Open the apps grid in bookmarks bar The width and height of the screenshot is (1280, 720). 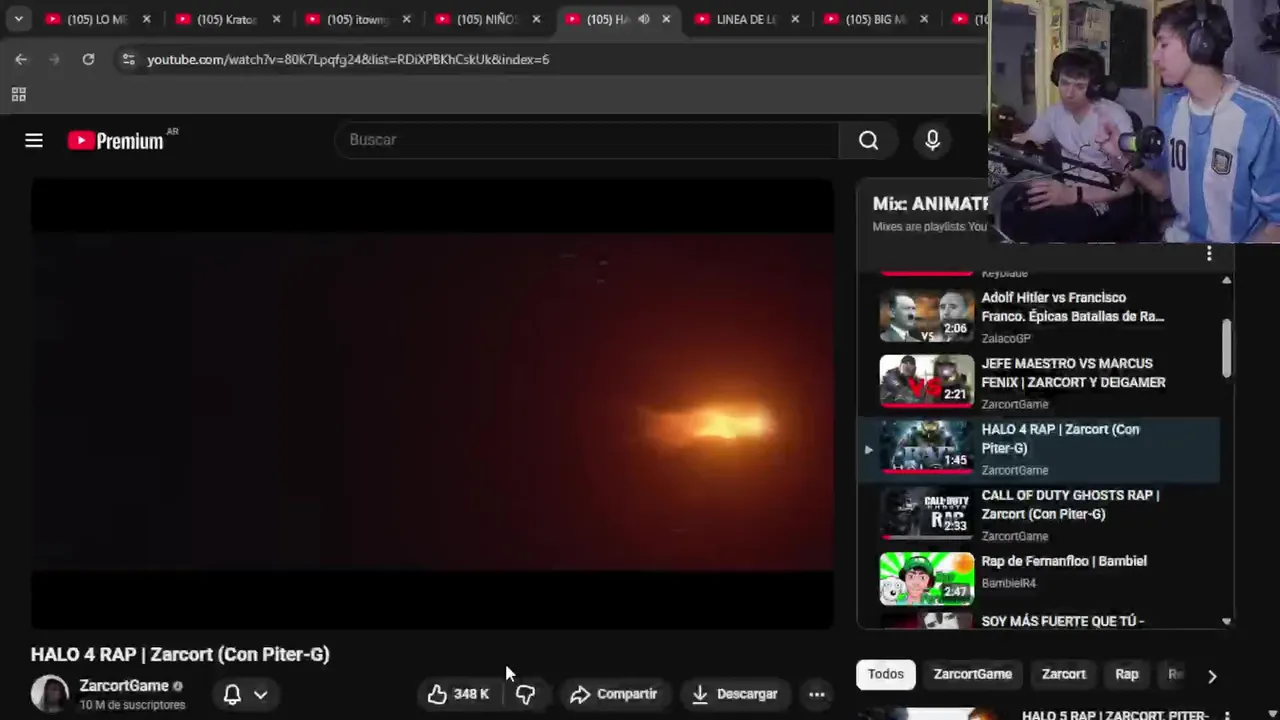click(x=18, y=95)
